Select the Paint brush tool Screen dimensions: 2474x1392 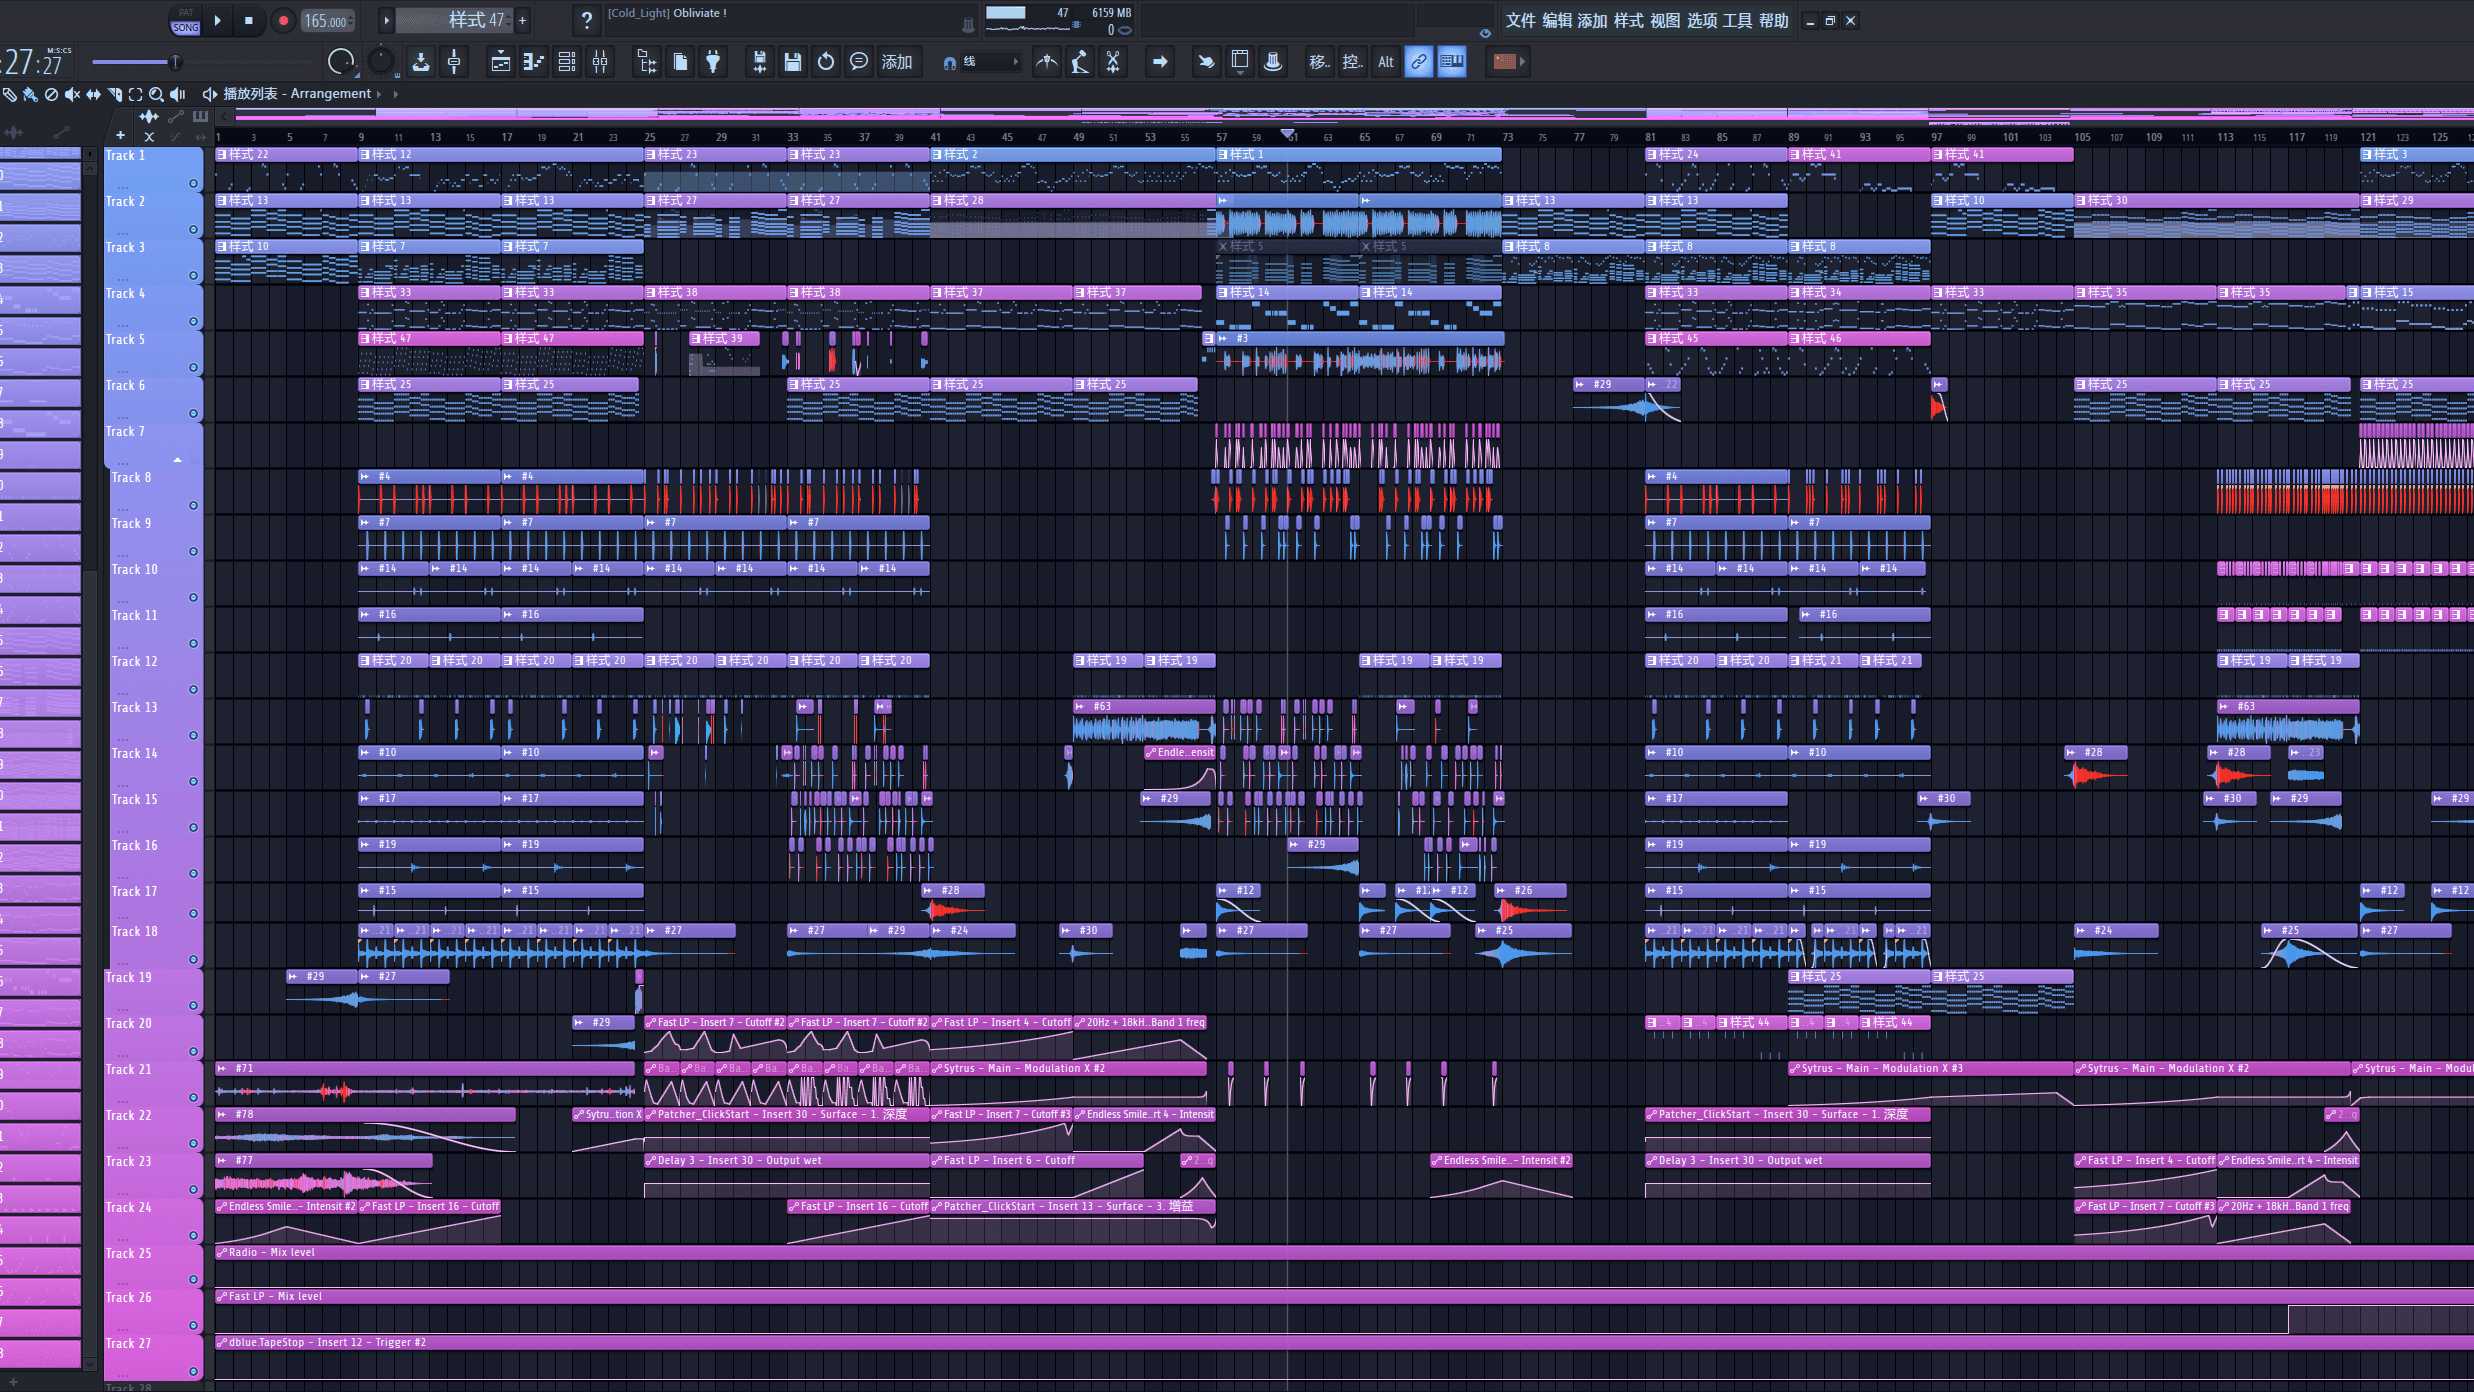(x=30, y=94)
